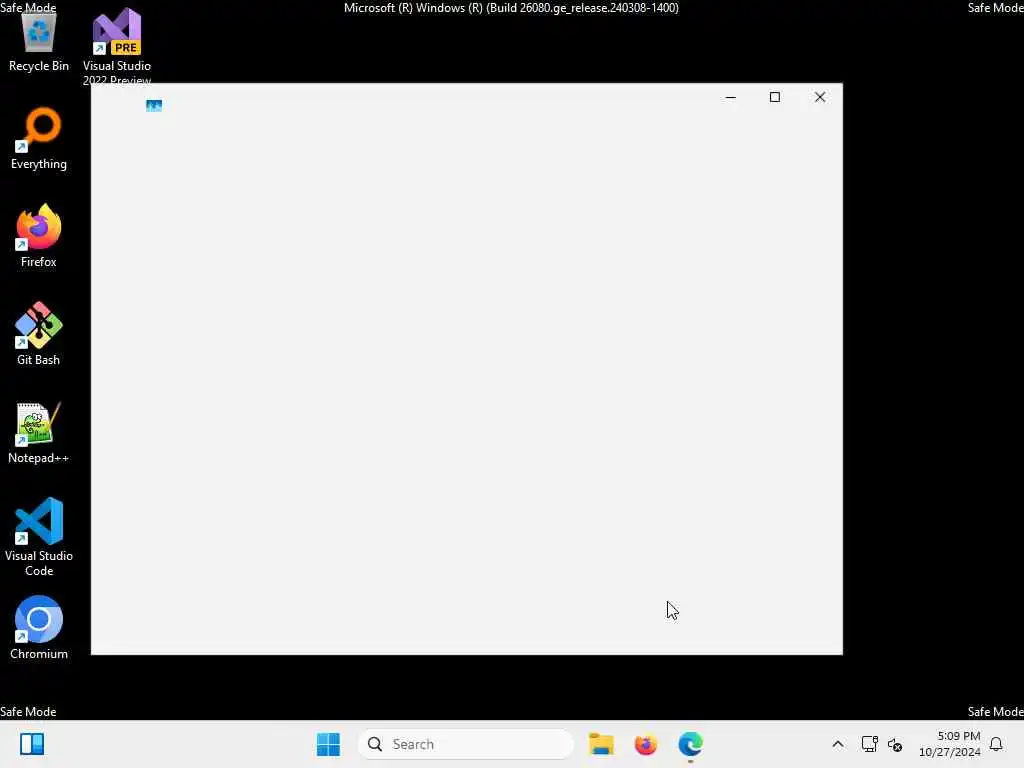Open the display/network tray icon
This screenshot has width=1024, height=768.
click(869, 744)
